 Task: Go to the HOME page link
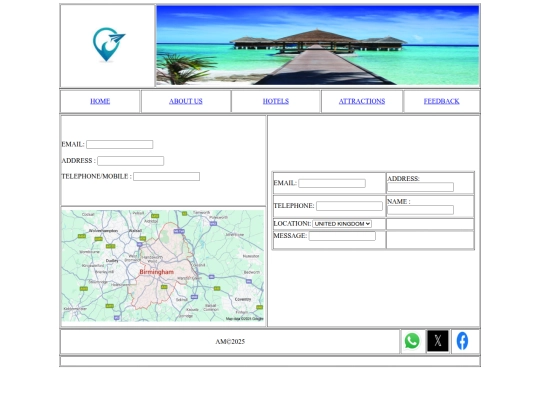100,101
